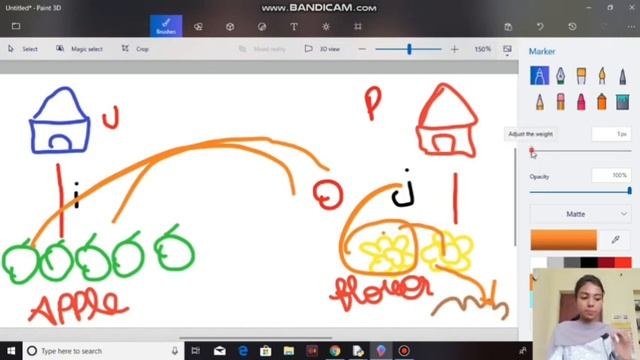Click the zoom slider handle
Screen dimensions: 640x360
[x=409, y=49]
